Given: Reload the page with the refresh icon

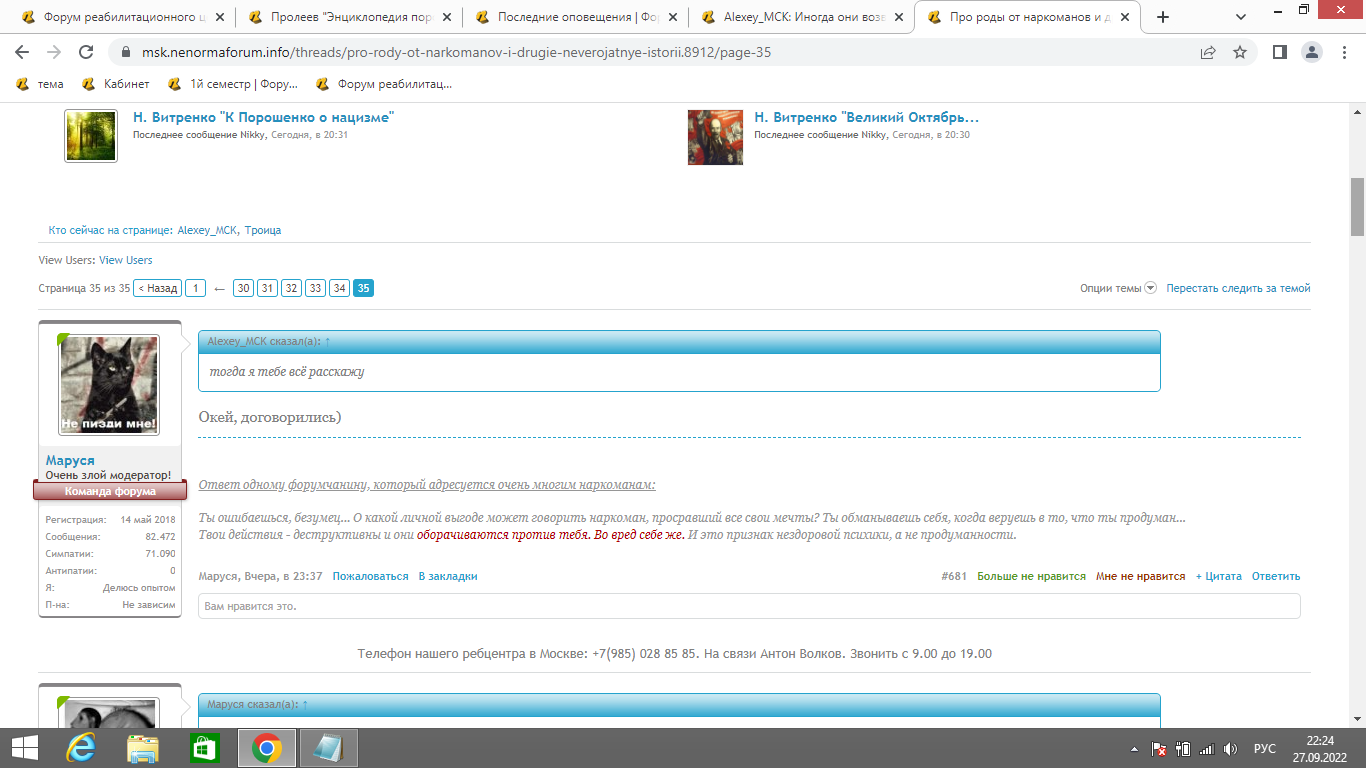Looking at the screenshot, I should tap(86, 52).
